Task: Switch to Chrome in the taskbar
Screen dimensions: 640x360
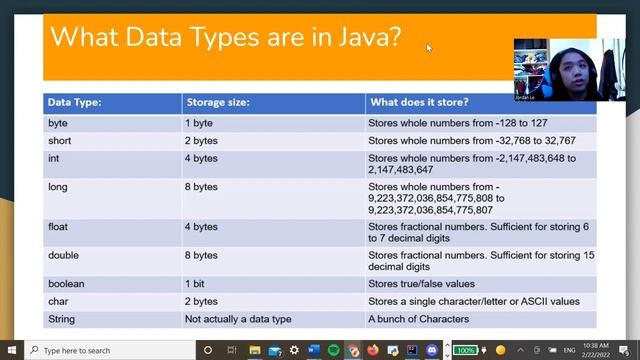Action: pos(353,350)
